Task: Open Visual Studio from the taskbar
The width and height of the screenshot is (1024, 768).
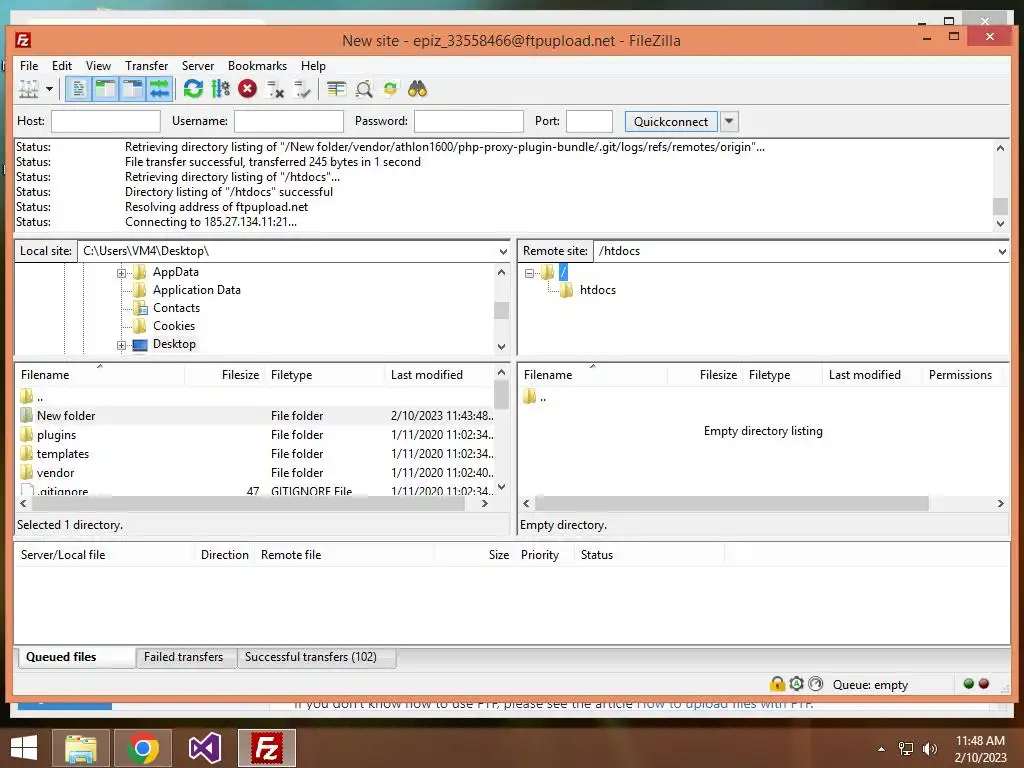Action: click(x=205, y=748)
